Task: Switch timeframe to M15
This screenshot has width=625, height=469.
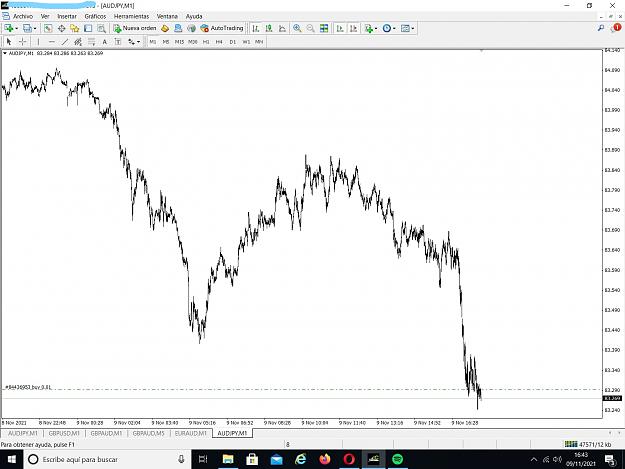Action: point(179,41)
